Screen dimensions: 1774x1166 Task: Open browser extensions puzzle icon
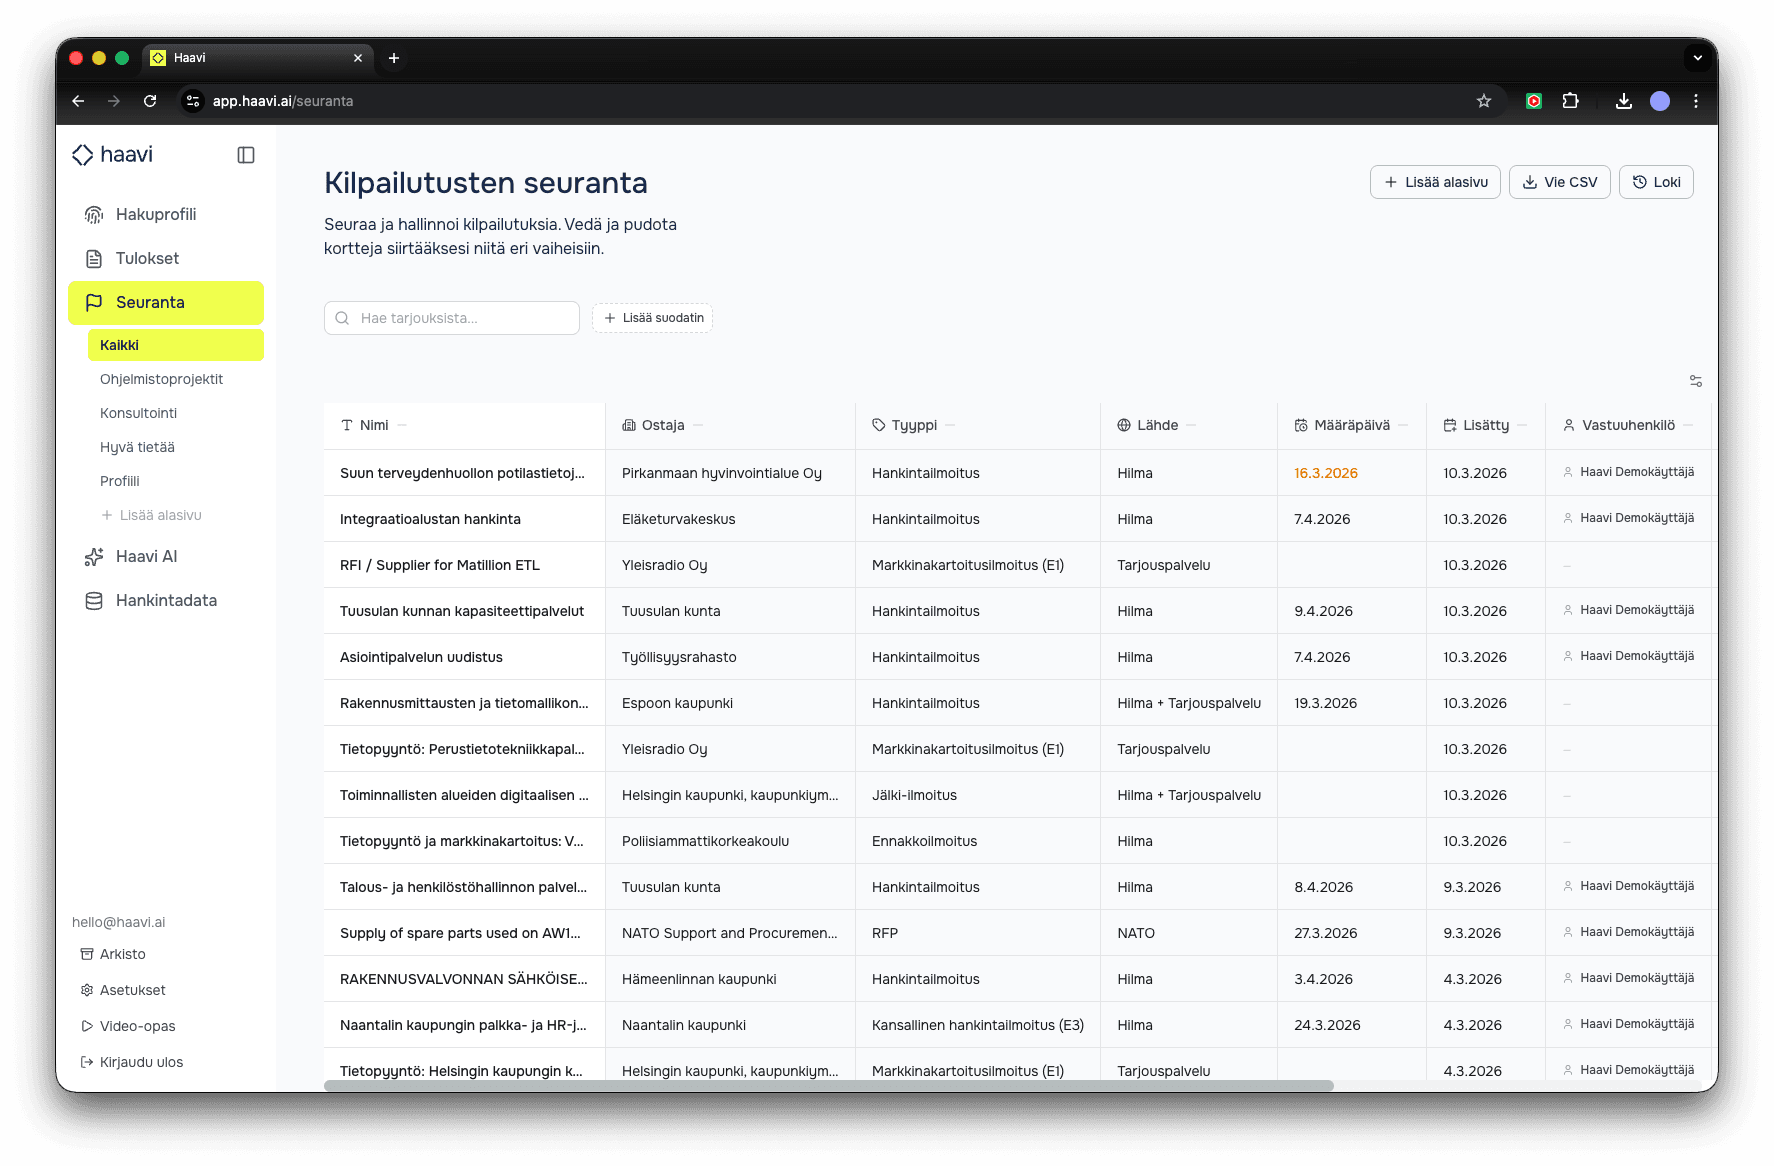click(x=1570, y=101)
